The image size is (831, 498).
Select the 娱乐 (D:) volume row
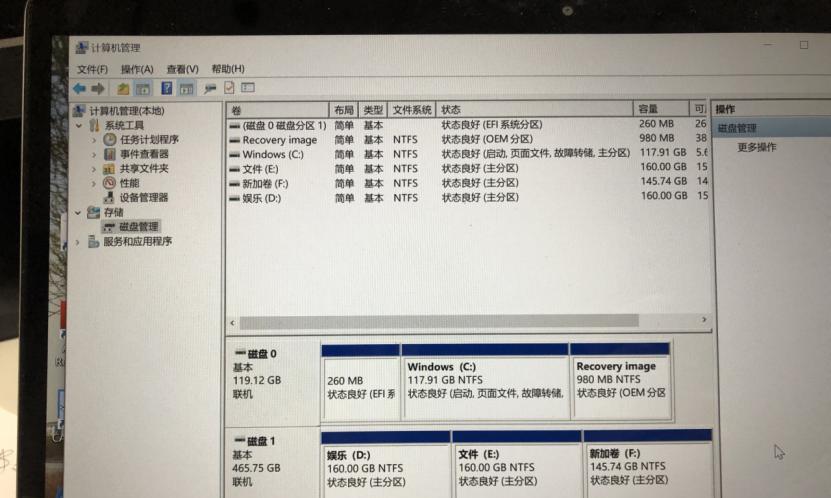coord(468,198)
